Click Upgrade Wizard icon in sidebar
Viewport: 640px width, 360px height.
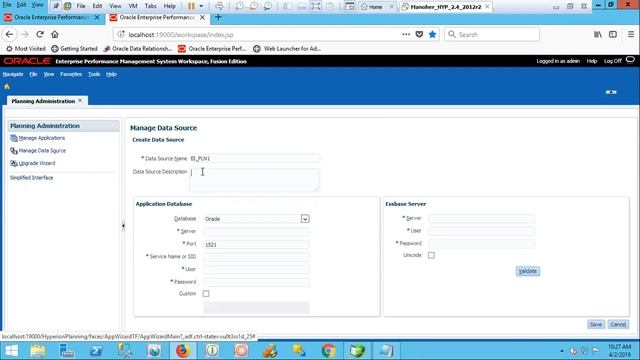point(14,163)
